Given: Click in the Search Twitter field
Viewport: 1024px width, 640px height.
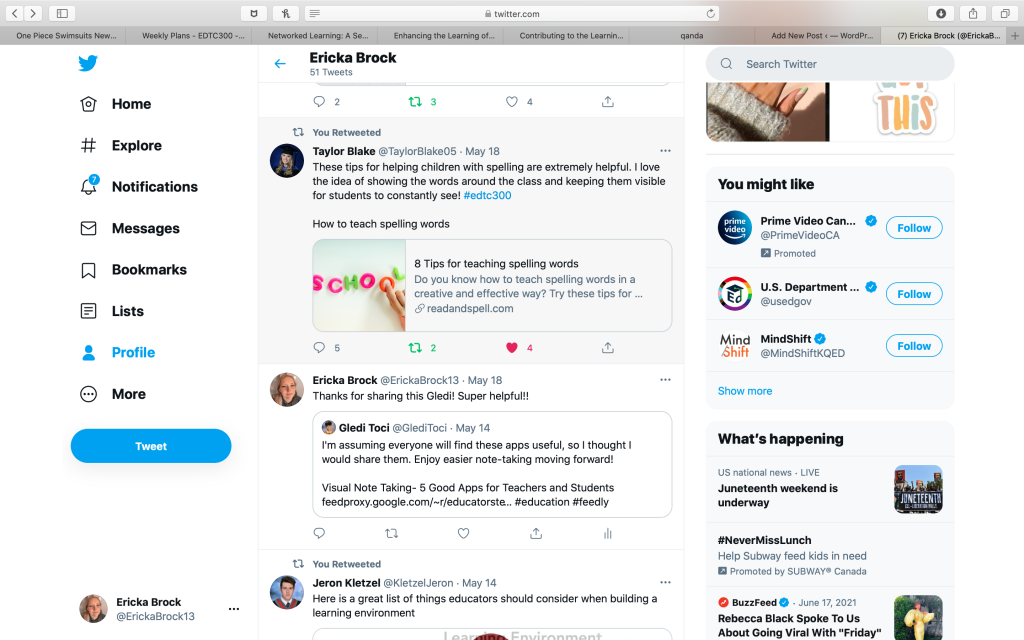Looking at the screenshot, I should pyautogui.click(x=829, y=64).
